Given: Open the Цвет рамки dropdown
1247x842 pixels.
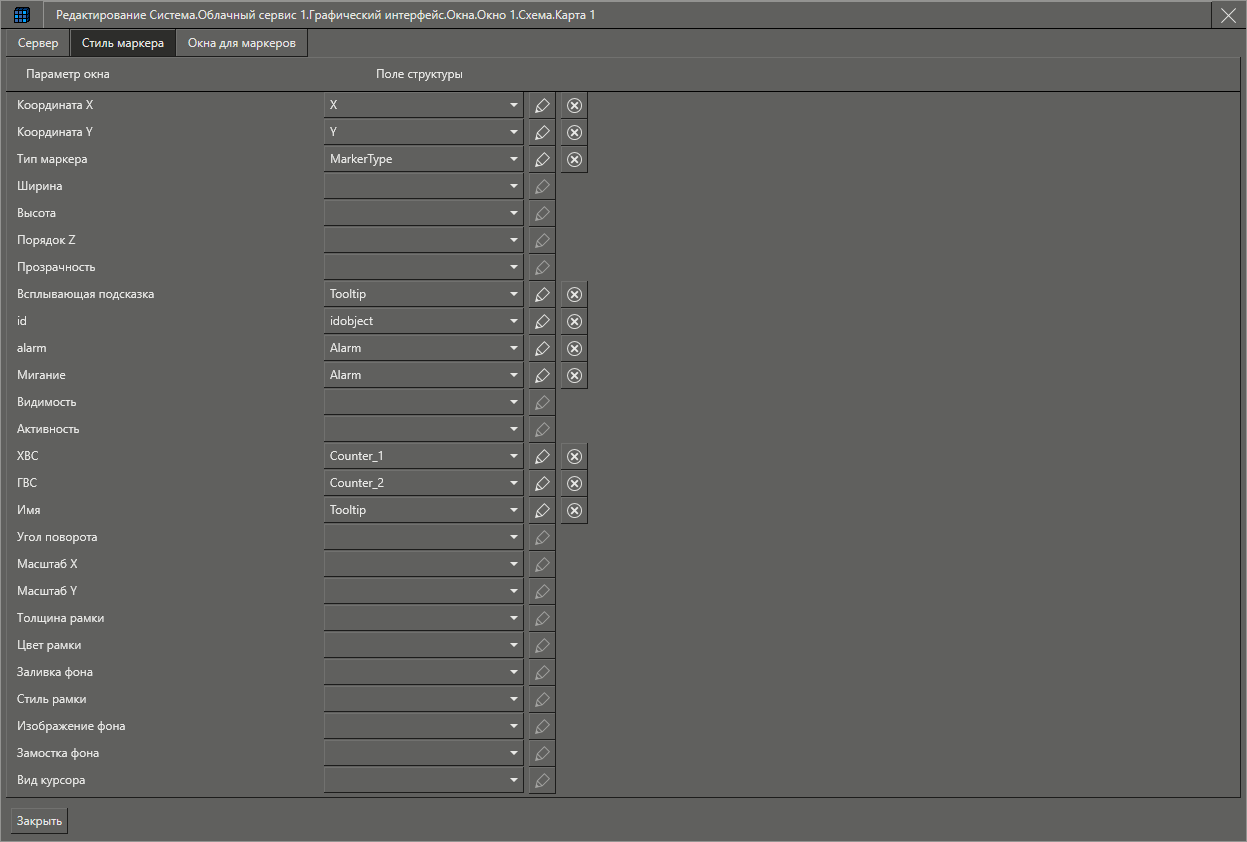Looking at the screenshot, I should [x=513, y=645].
